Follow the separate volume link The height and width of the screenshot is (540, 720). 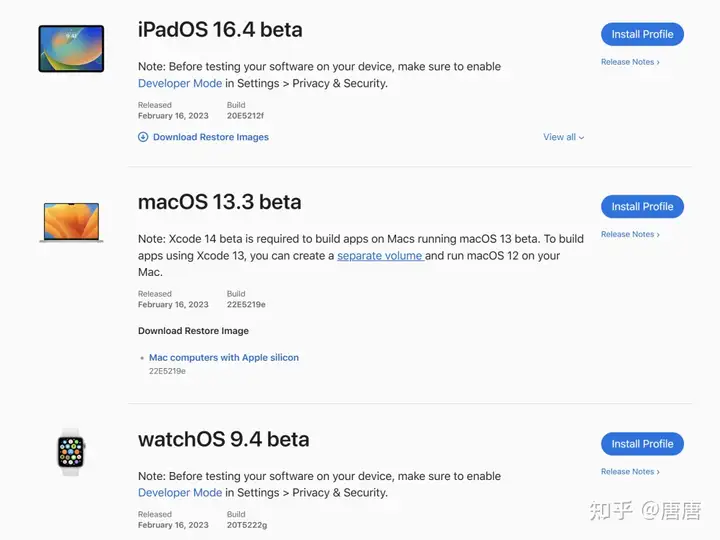(380, 256)
